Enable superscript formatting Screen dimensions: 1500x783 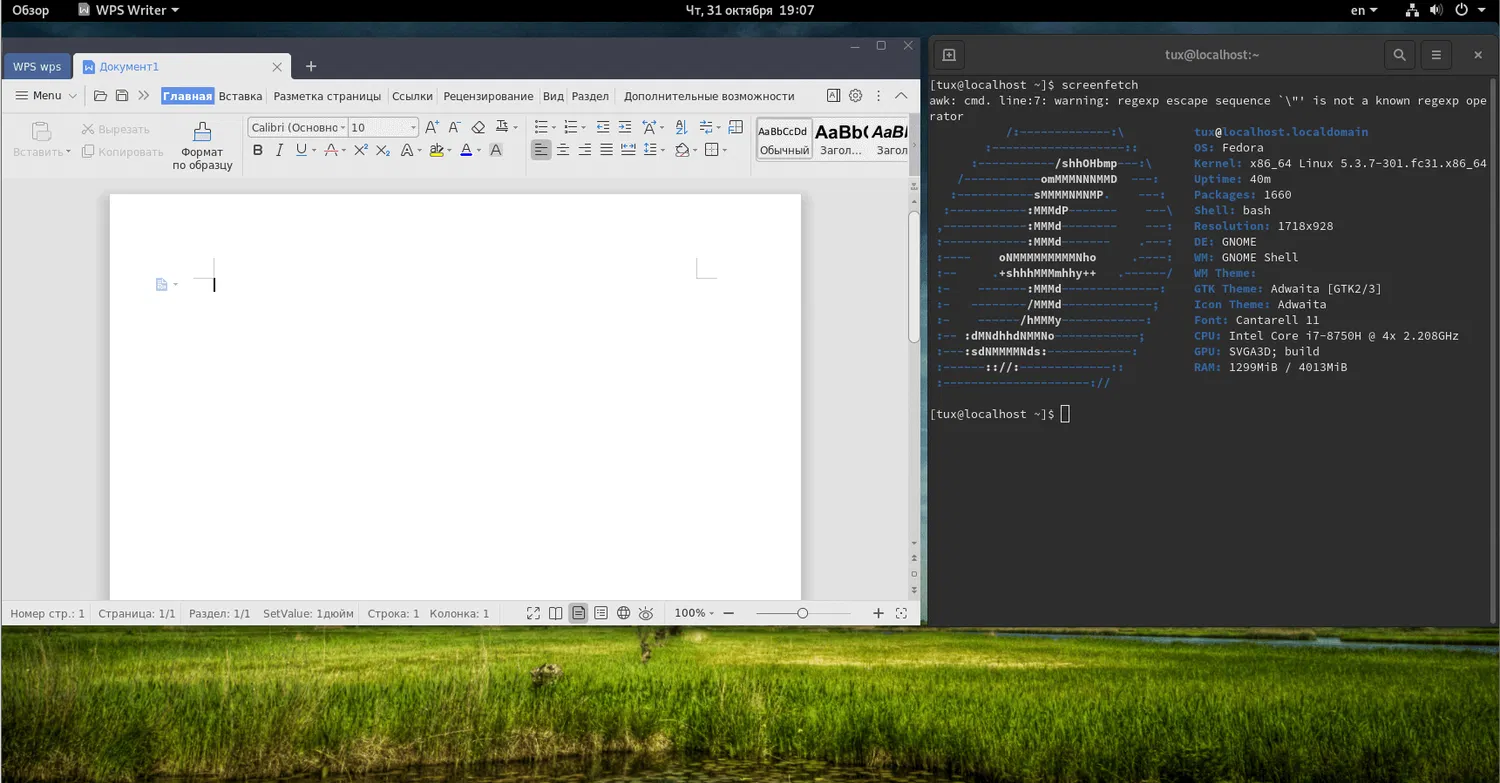tap(361, 150)
